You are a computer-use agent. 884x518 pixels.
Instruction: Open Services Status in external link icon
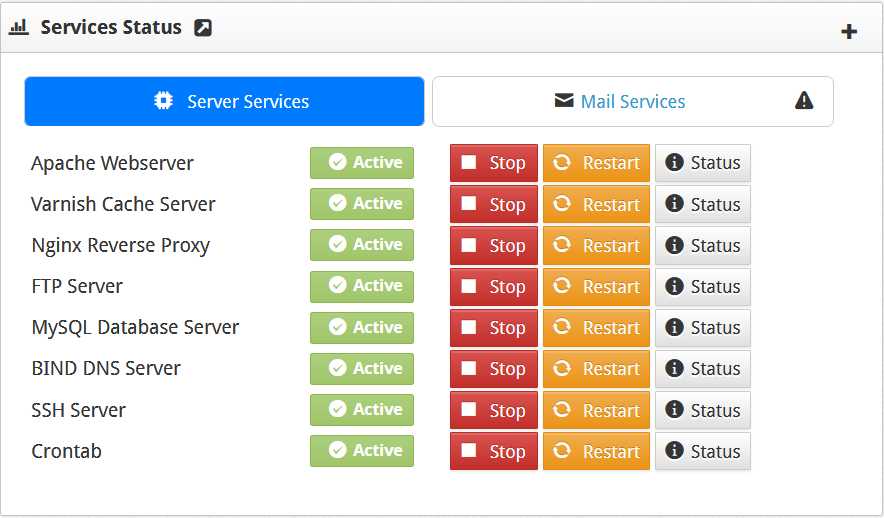pos(203,27)
